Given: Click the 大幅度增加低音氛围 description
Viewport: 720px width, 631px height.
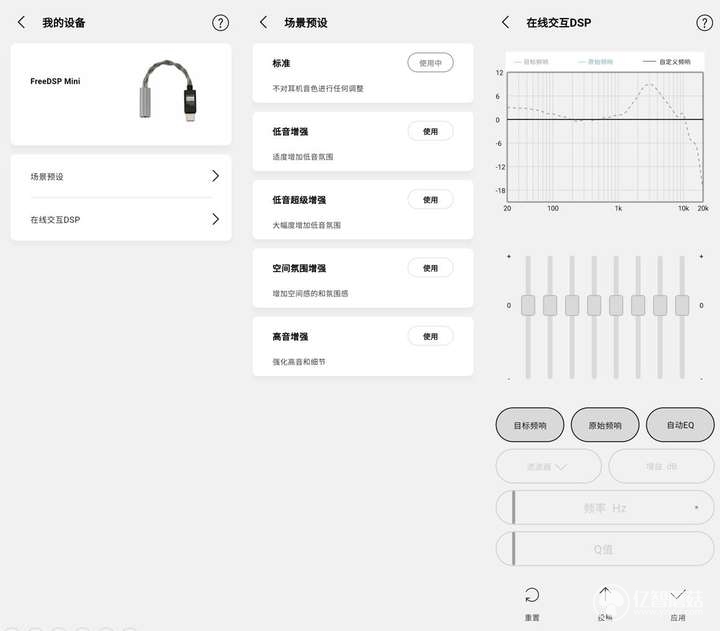Looking at the screenshot, I should click(x=306, y=225).
